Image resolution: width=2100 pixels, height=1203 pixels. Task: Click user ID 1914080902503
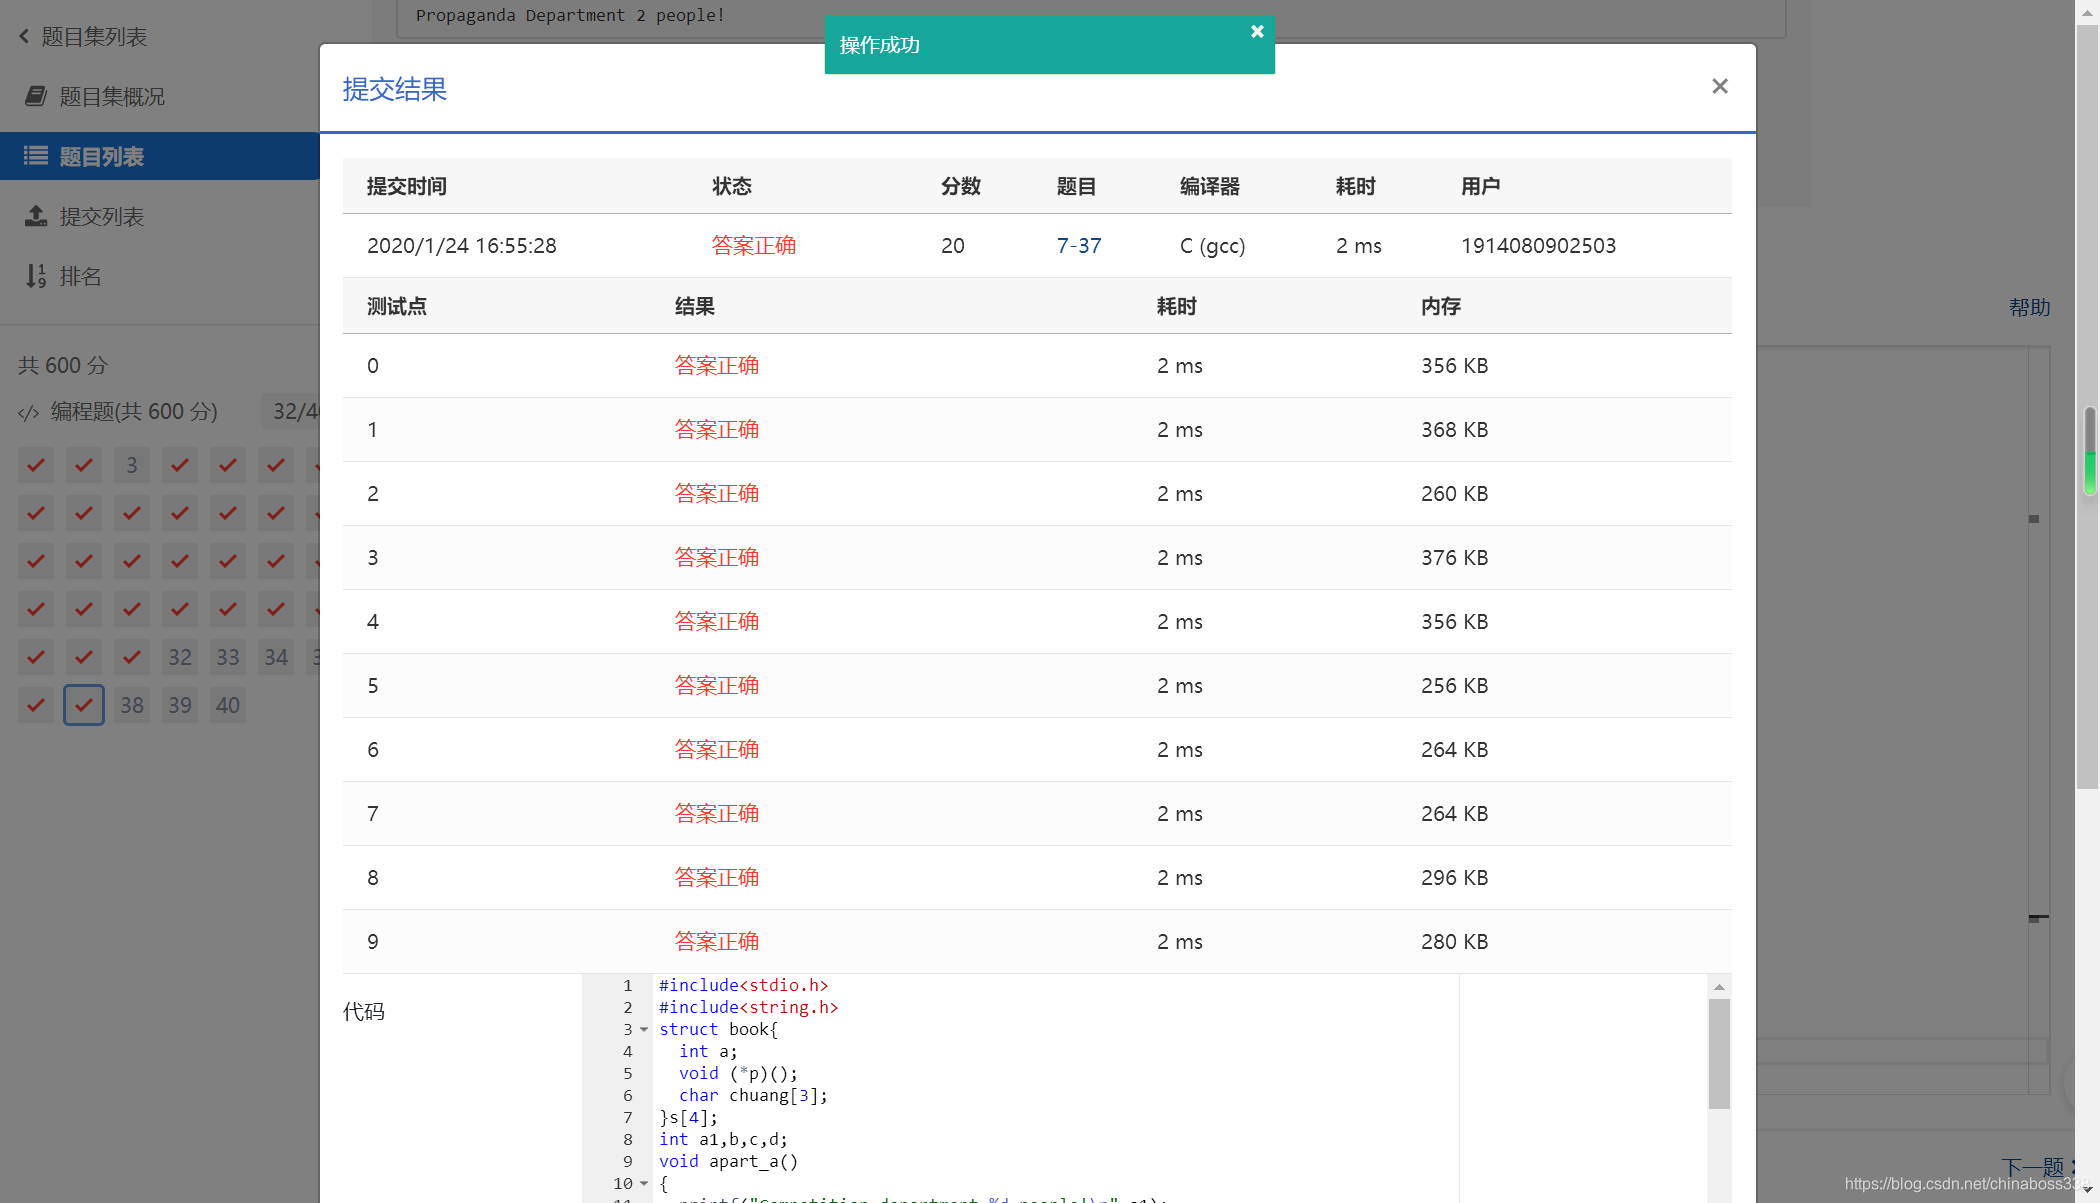1538,246
